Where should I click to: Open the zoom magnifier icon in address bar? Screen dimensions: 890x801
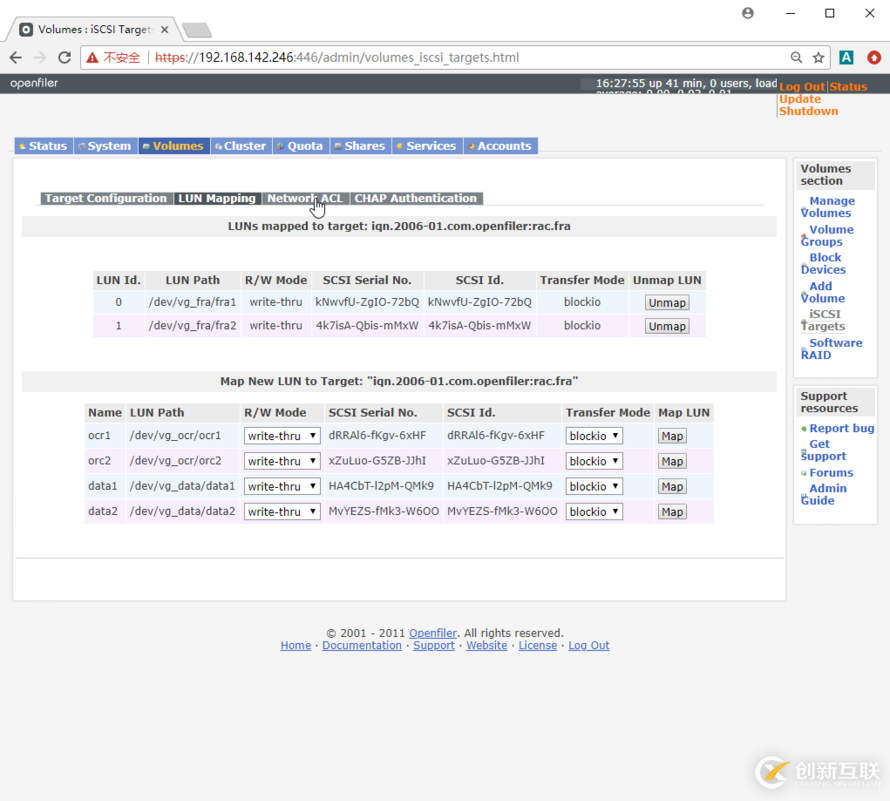click(x=796, y=58)
